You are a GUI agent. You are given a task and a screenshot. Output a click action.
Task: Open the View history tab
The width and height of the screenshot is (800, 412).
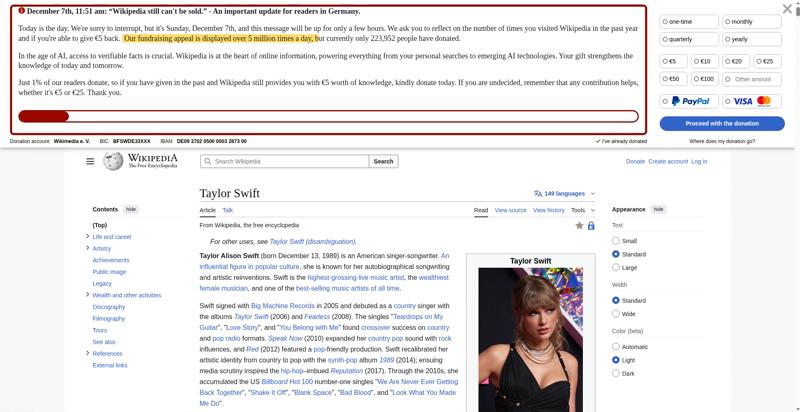pos(549,210)
